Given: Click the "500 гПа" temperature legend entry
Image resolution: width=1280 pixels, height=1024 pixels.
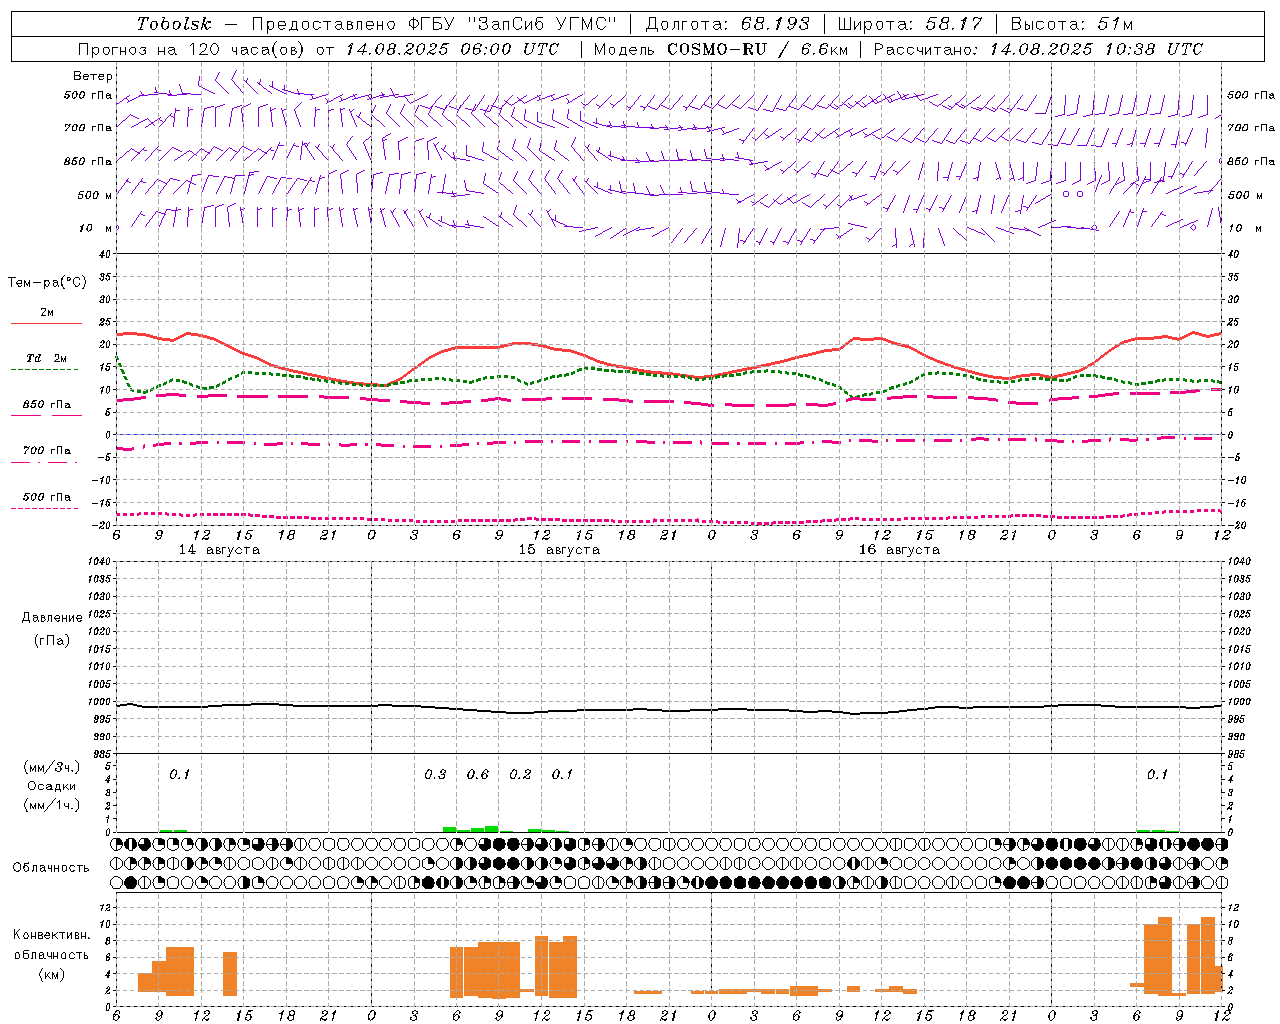Looking at the screenshot, I should pos(47,498).
